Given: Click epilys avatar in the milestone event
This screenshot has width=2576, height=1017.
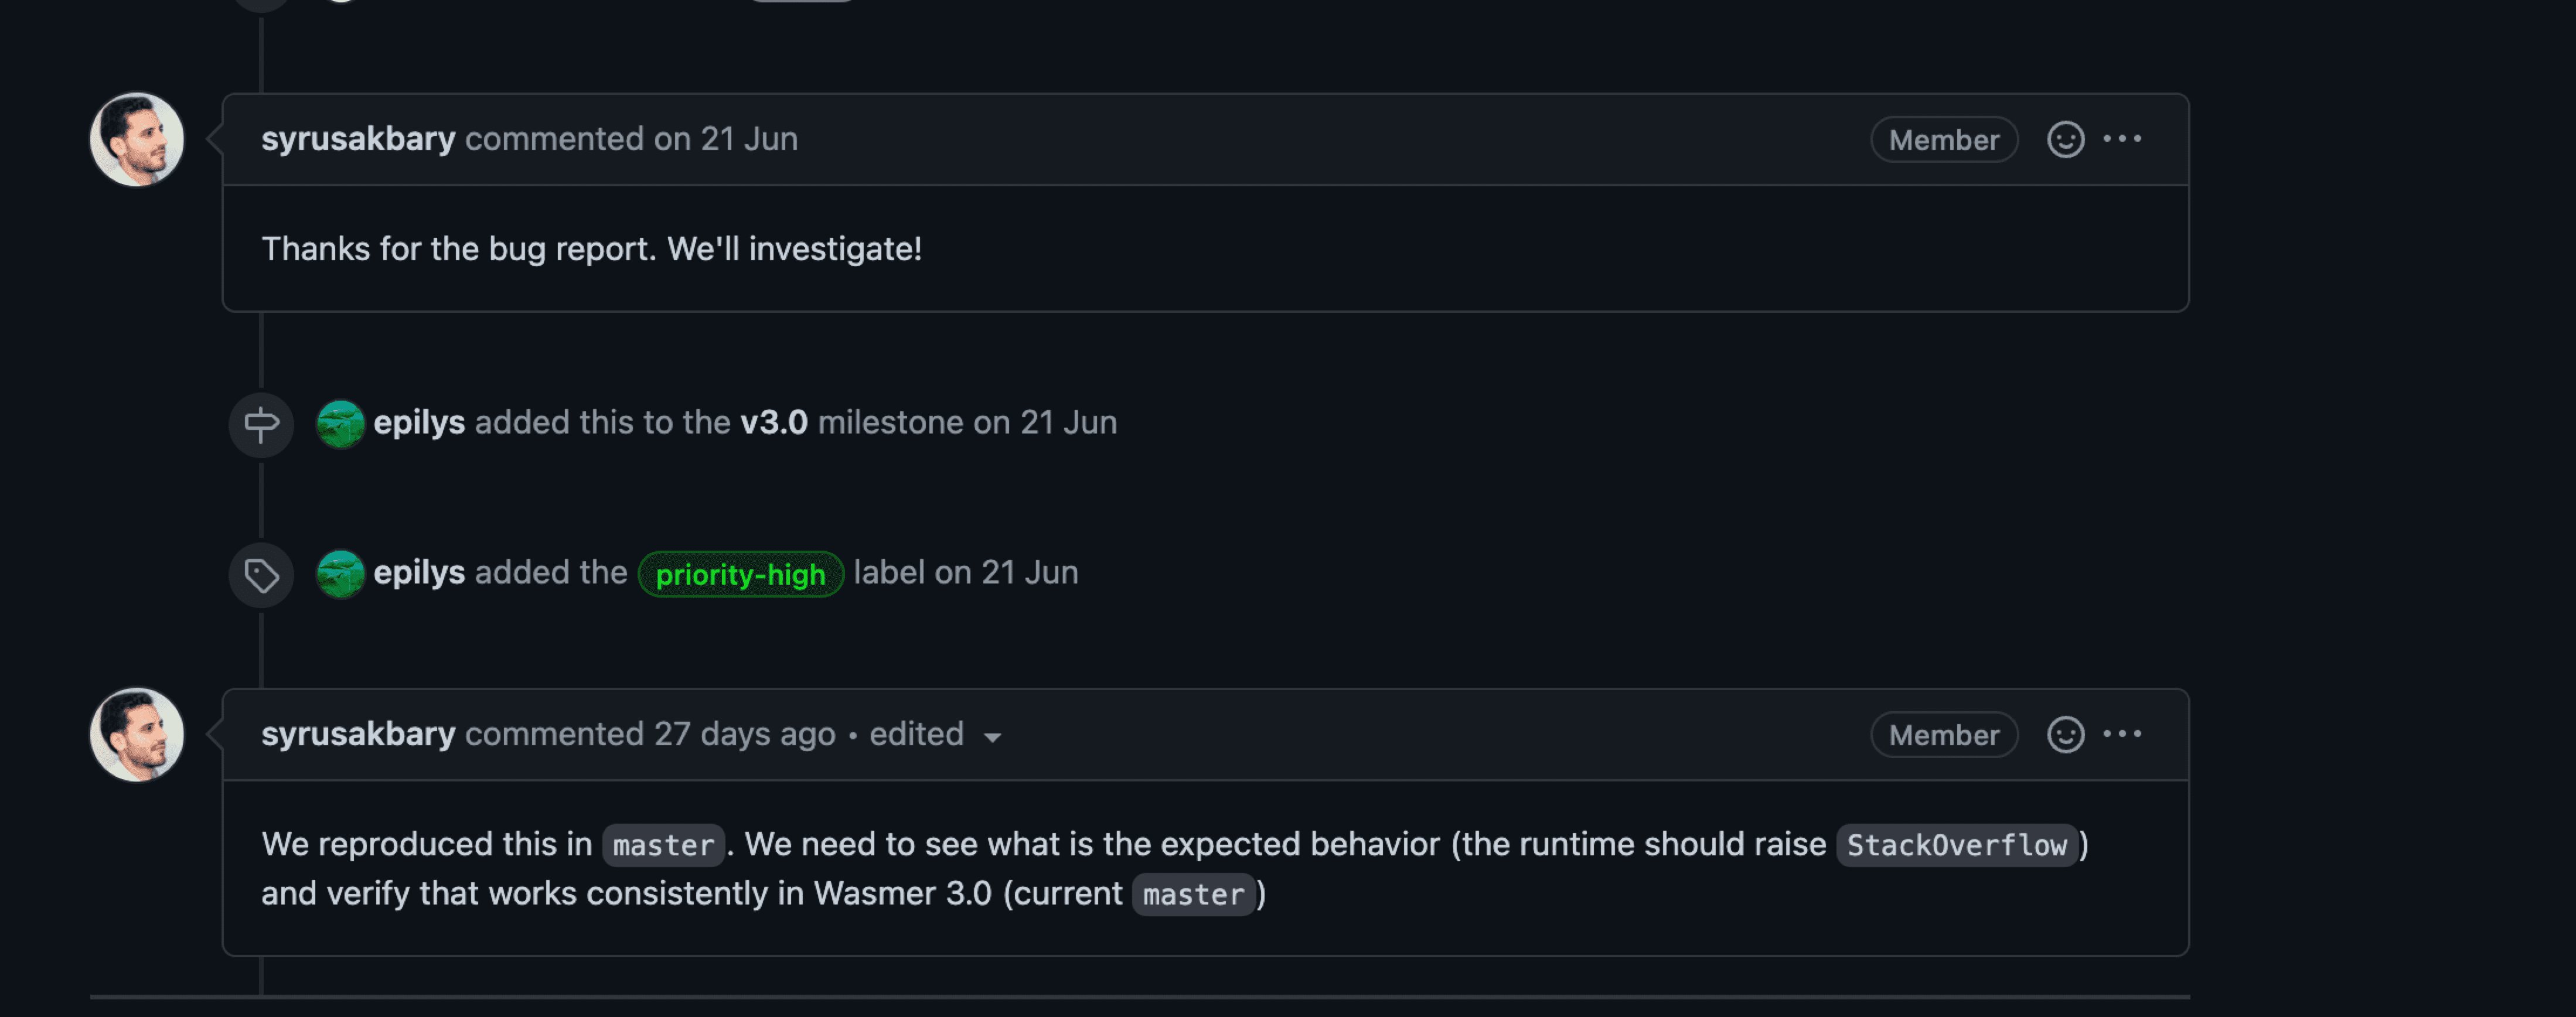Looking at the screenshot, I should tap(340, 424).
